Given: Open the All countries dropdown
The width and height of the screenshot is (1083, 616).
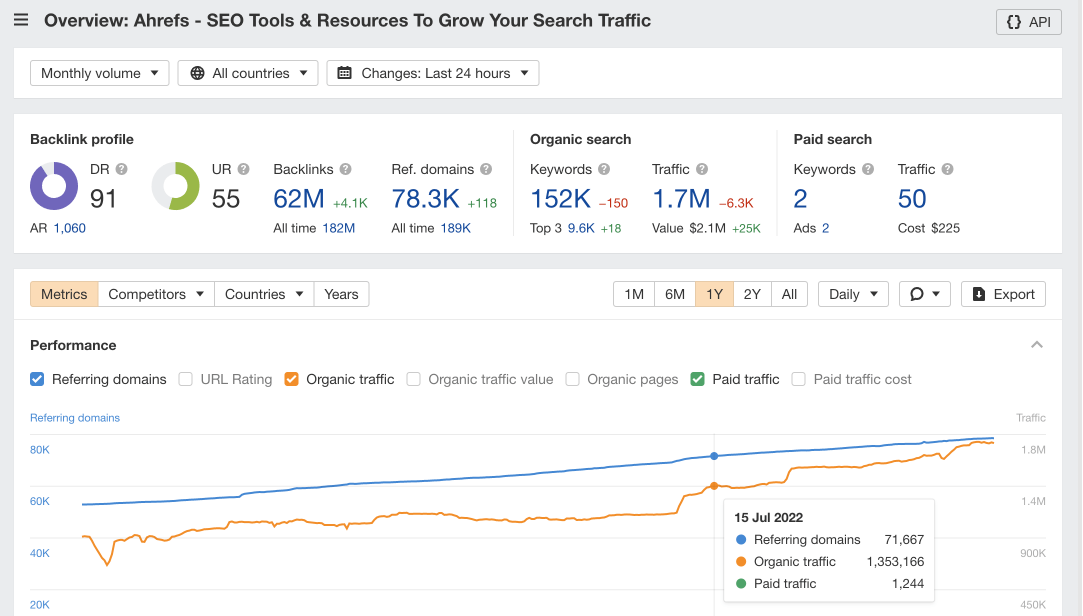Looking at the screenshot, I should coord(248,73).
